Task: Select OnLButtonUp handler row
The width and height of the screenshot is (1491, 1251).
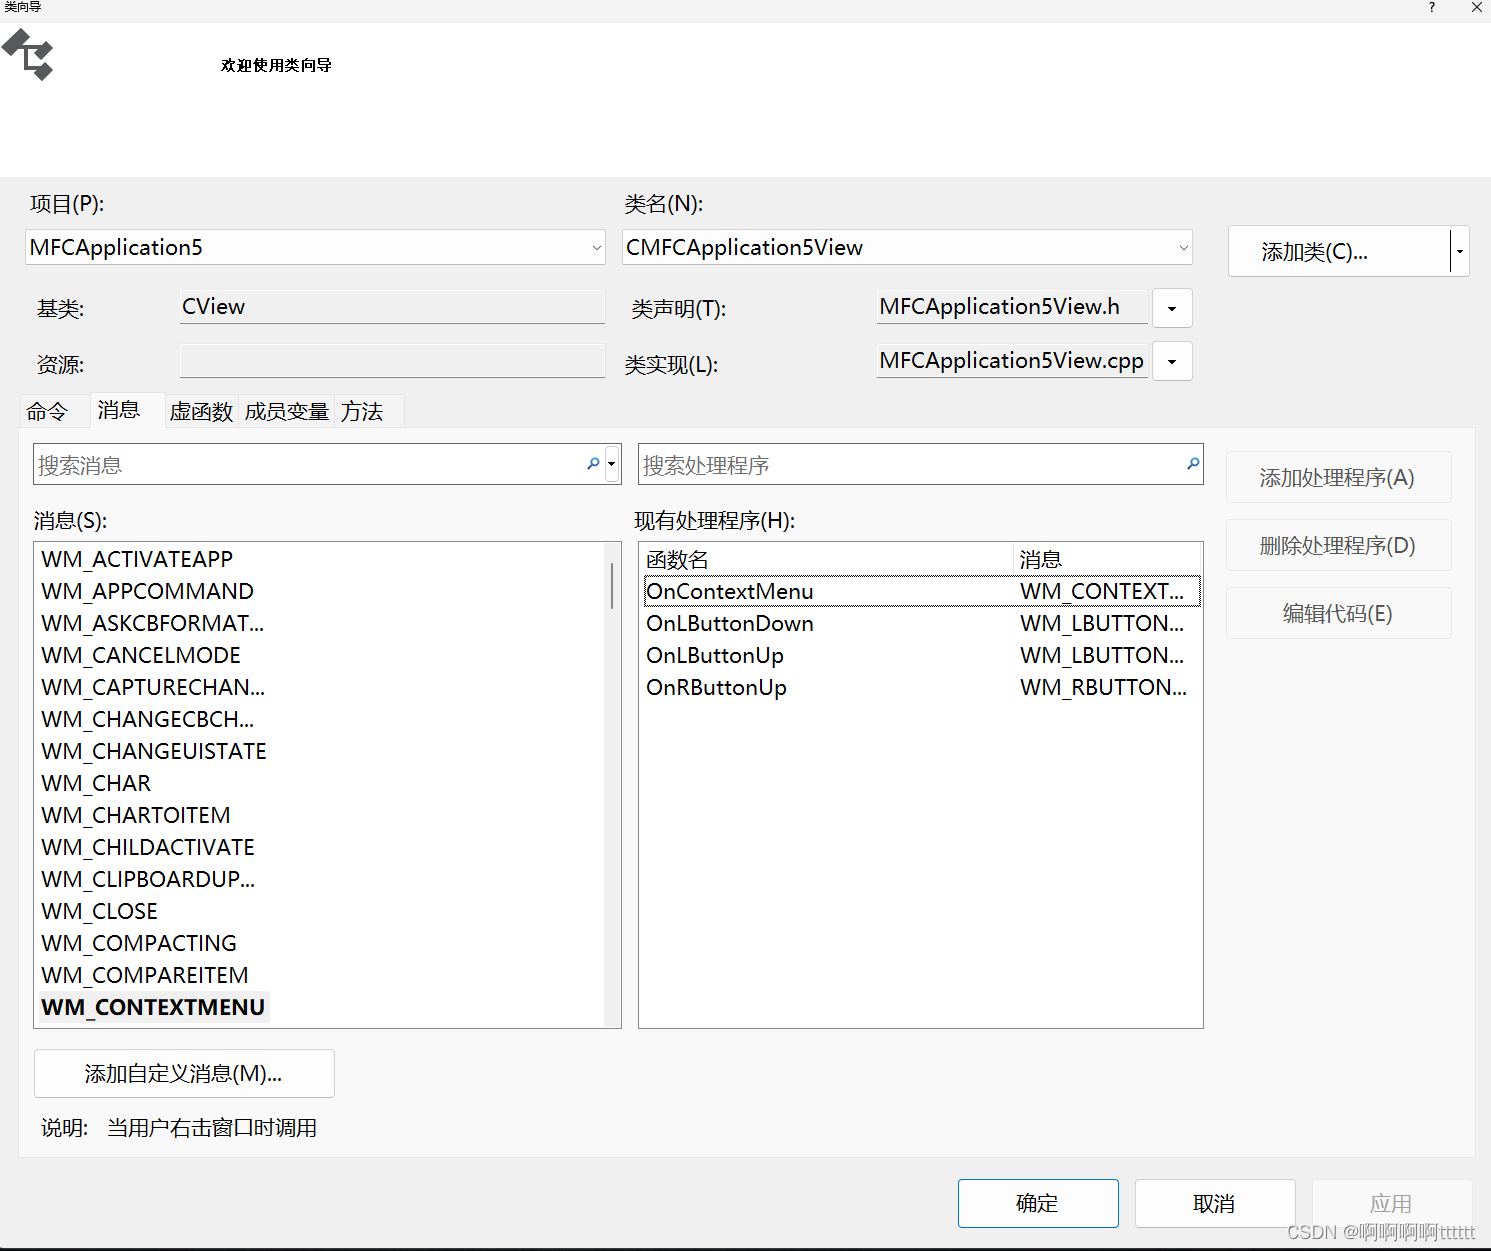Action: tap(922, 655)
